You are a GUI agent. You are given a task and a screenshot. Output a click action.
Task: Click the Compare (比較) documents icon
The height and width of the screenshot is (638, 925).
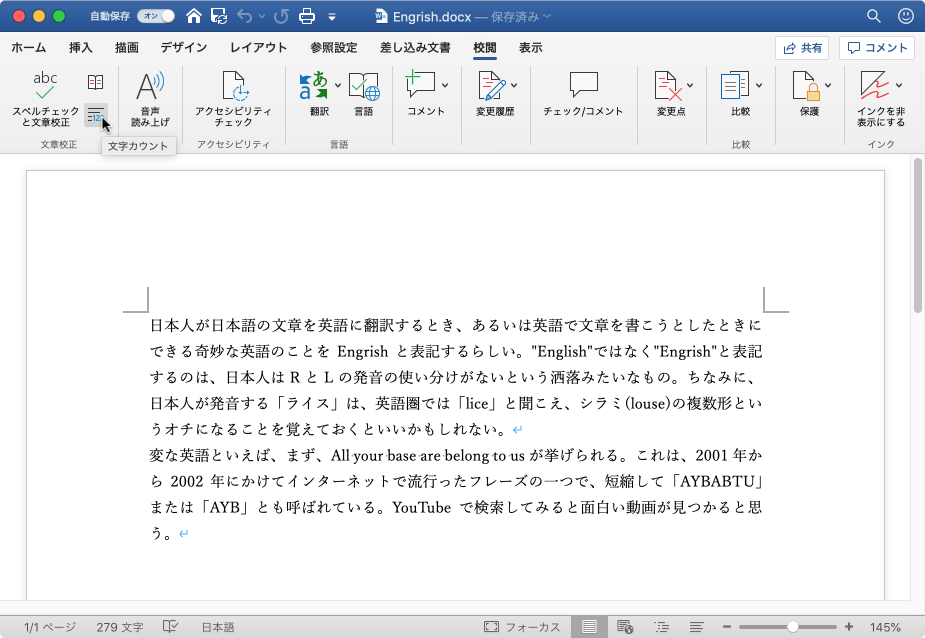tap(734, 86)
